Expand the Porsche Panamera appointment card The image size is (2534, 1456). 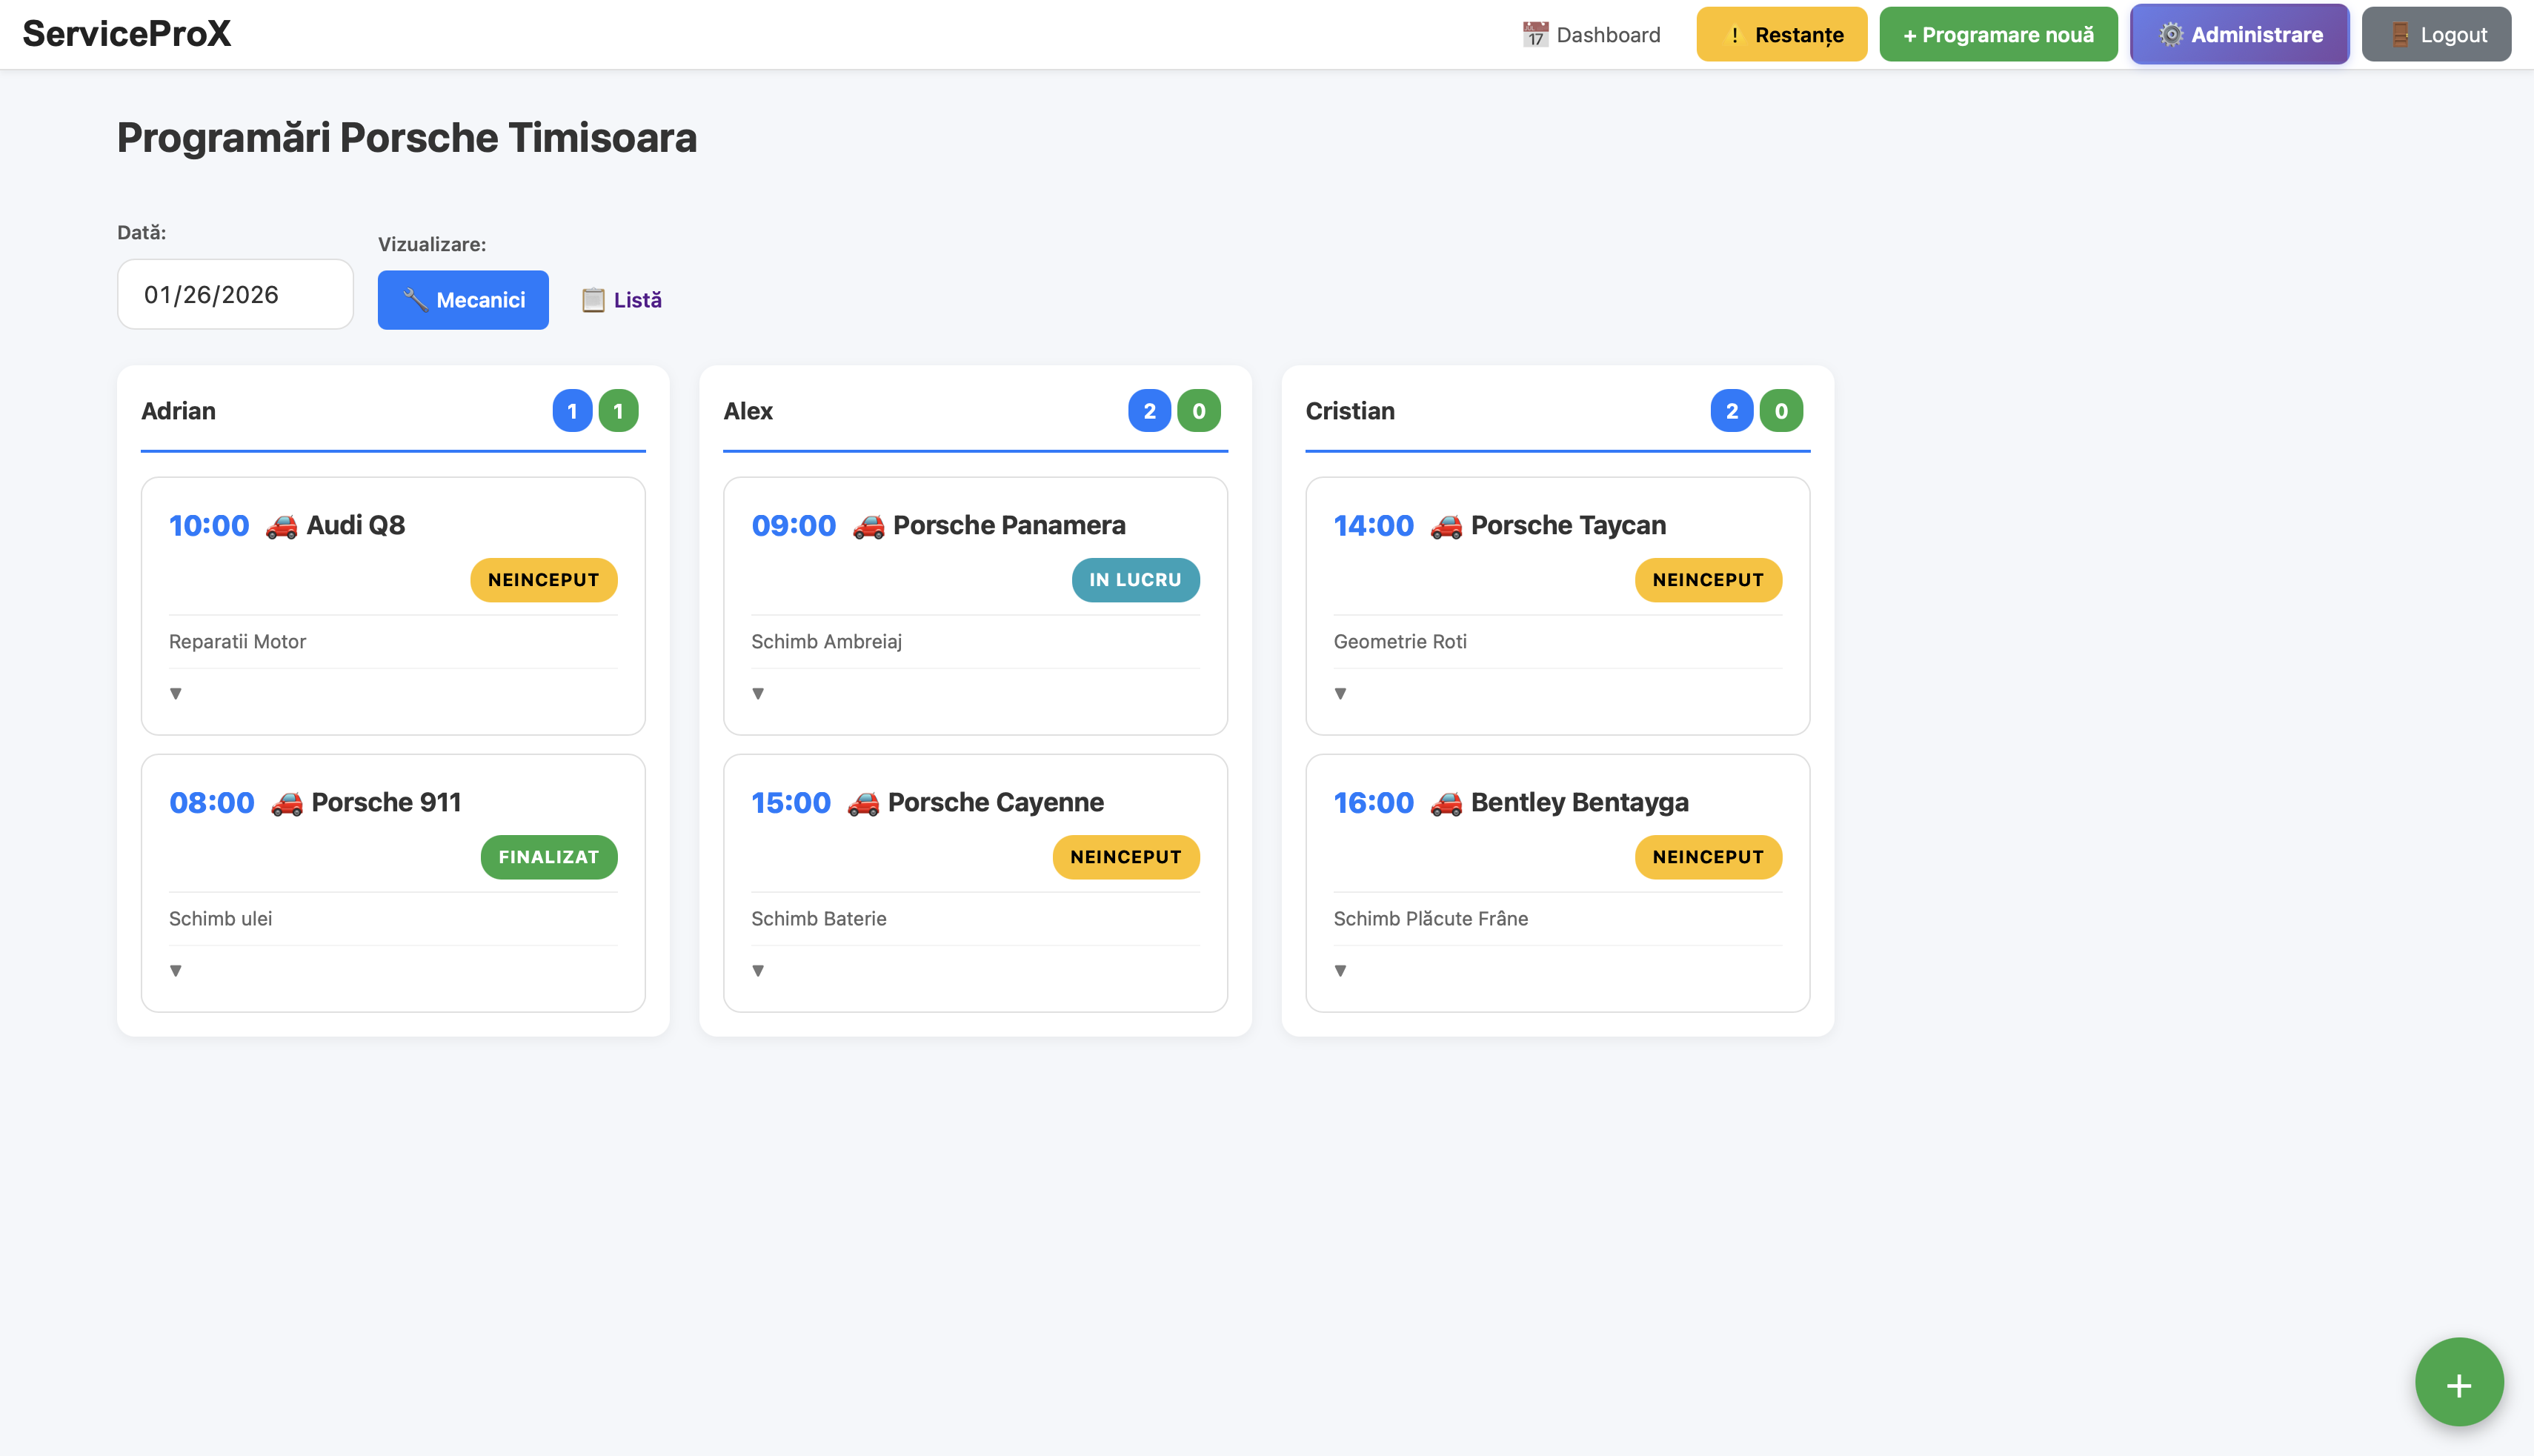tap(759, 693)
